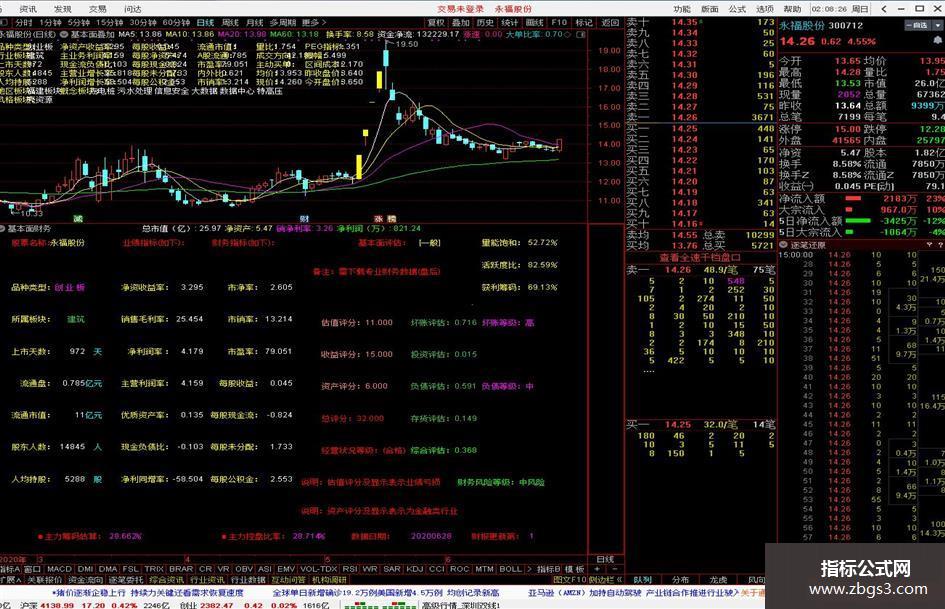Open the 逐笔委托 bottom tab

coord(126,579)
